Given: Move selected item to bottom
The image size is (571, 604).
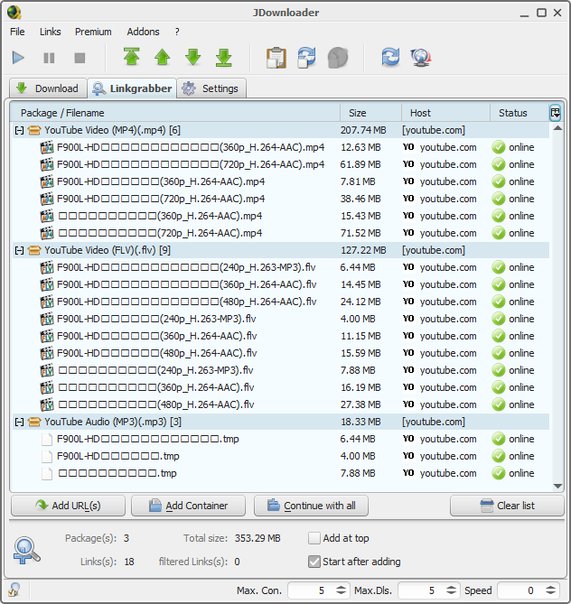Looking at the screenshot, I should pos(224,57).
